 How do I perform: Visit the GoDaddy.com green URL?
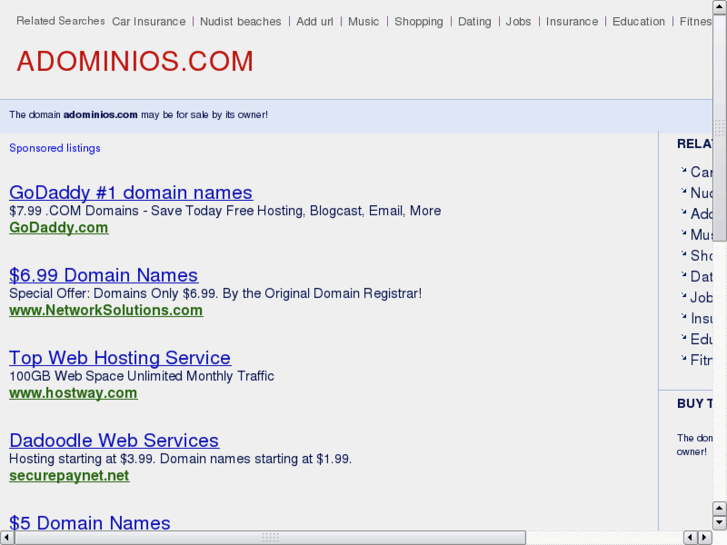pos(59,228)
